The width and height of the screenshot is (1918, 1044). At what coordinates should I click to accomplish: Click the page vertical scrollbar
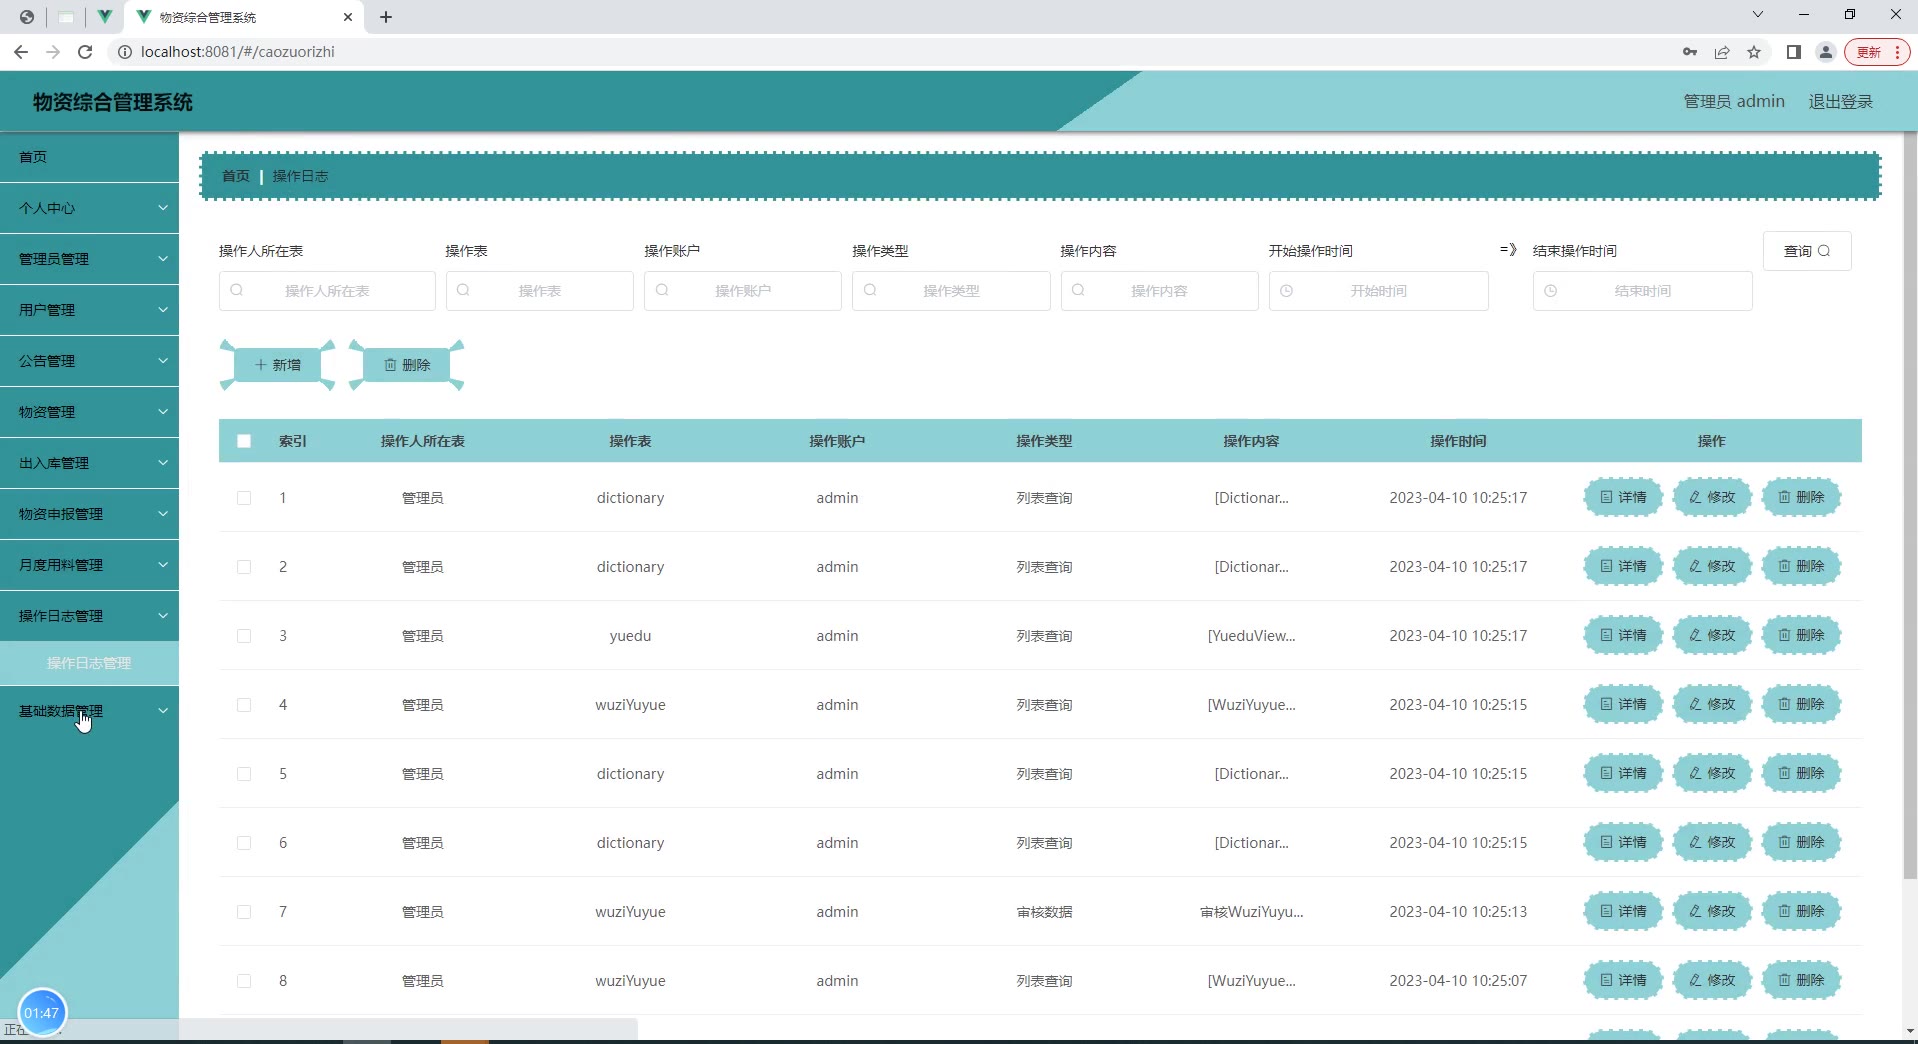[x=1910, y=505]
